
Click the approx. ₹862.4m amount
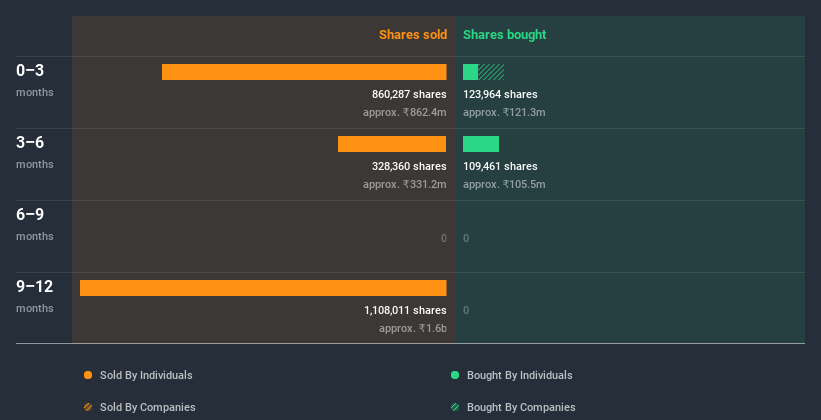pyautogui.click(x=405, y=112)
